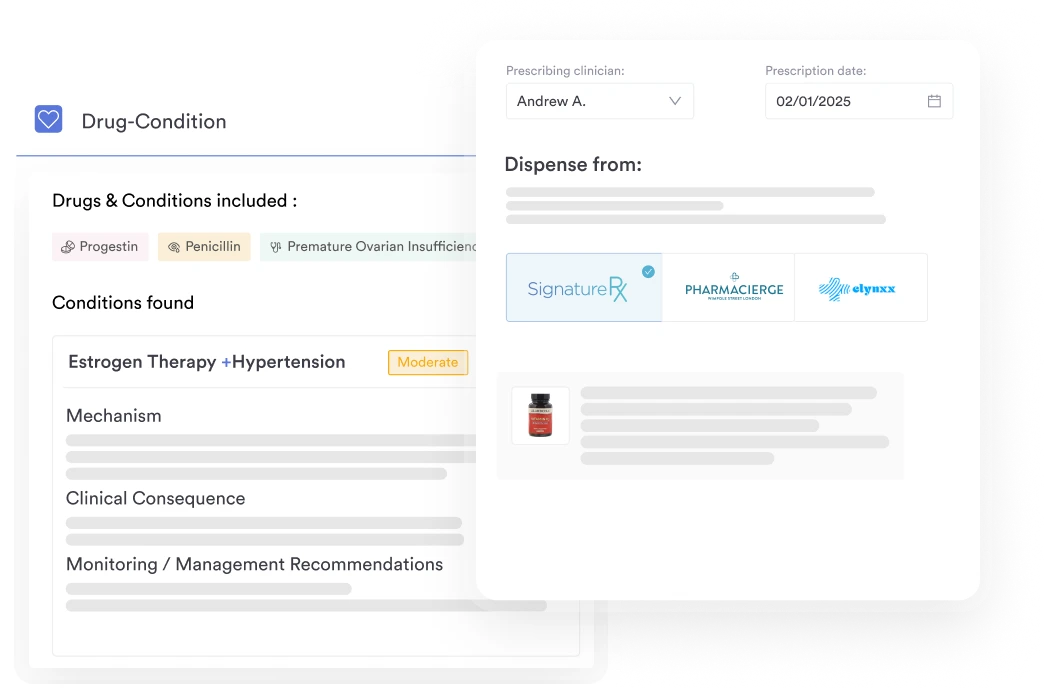Click the blue heart Drug-Condition icon

click(49, 119)
